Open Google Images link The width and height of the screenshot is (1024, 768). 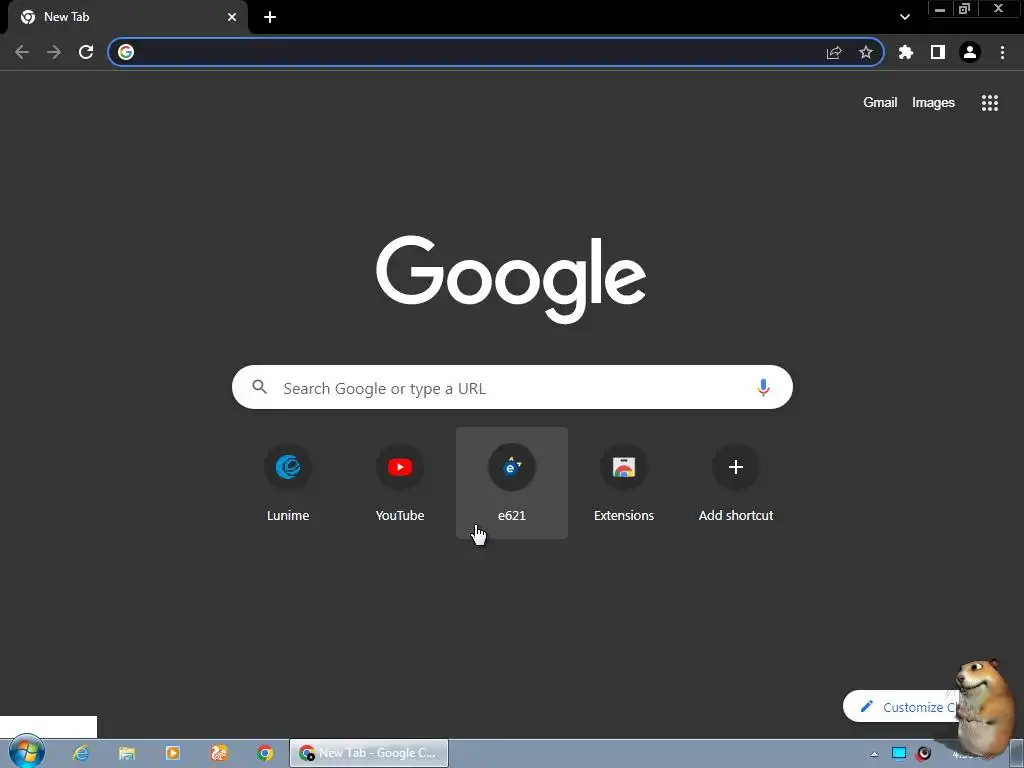pos(933,103)
